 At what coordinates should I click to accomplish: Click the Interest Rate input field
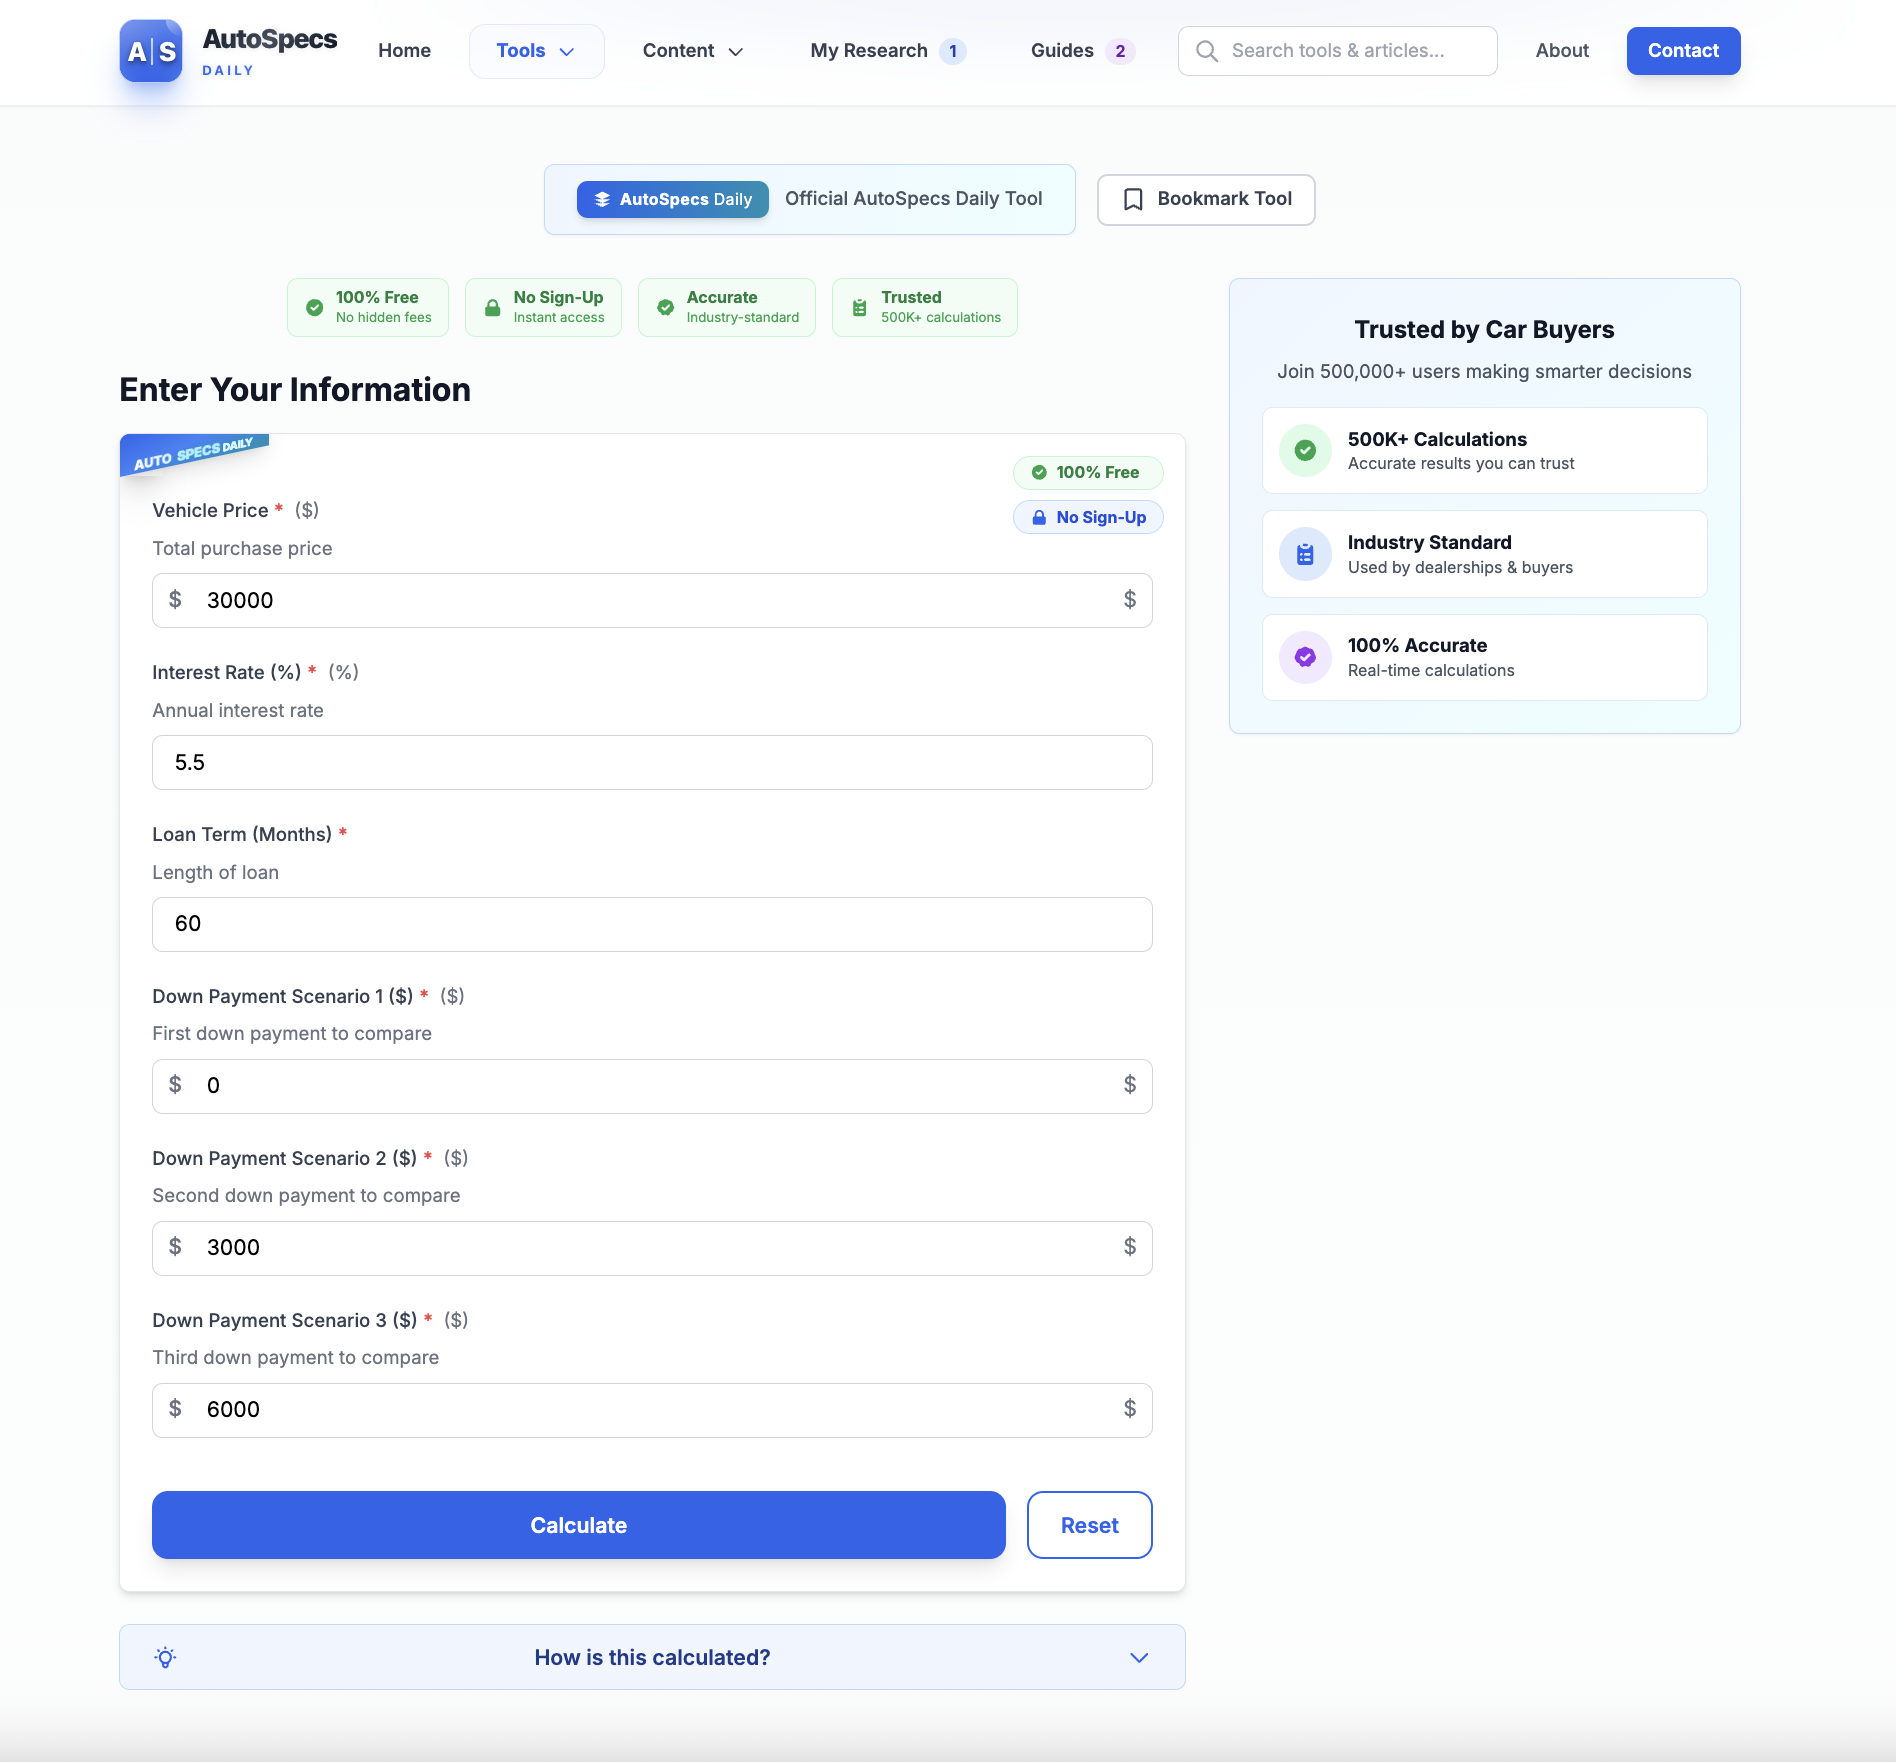click(652, 762)
